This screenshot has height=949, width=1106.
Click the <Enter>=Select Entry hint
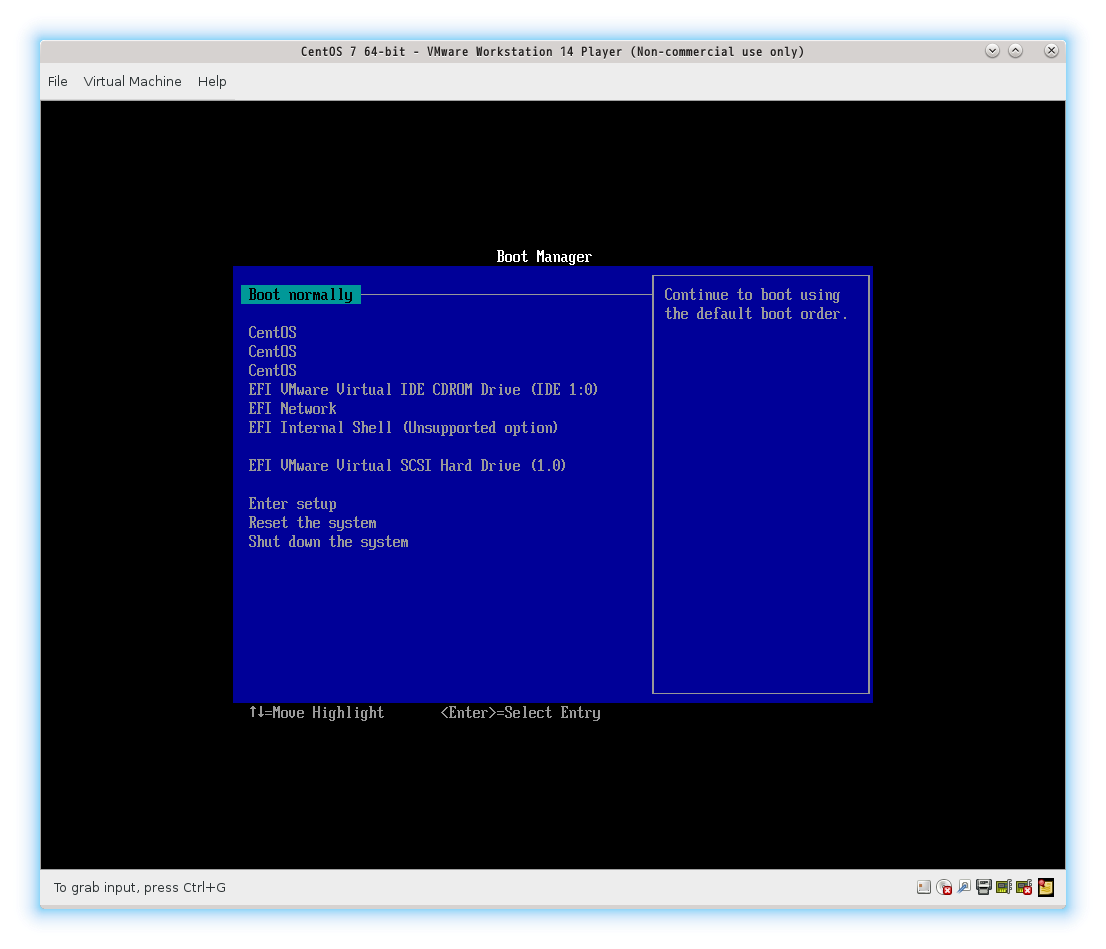521,713
